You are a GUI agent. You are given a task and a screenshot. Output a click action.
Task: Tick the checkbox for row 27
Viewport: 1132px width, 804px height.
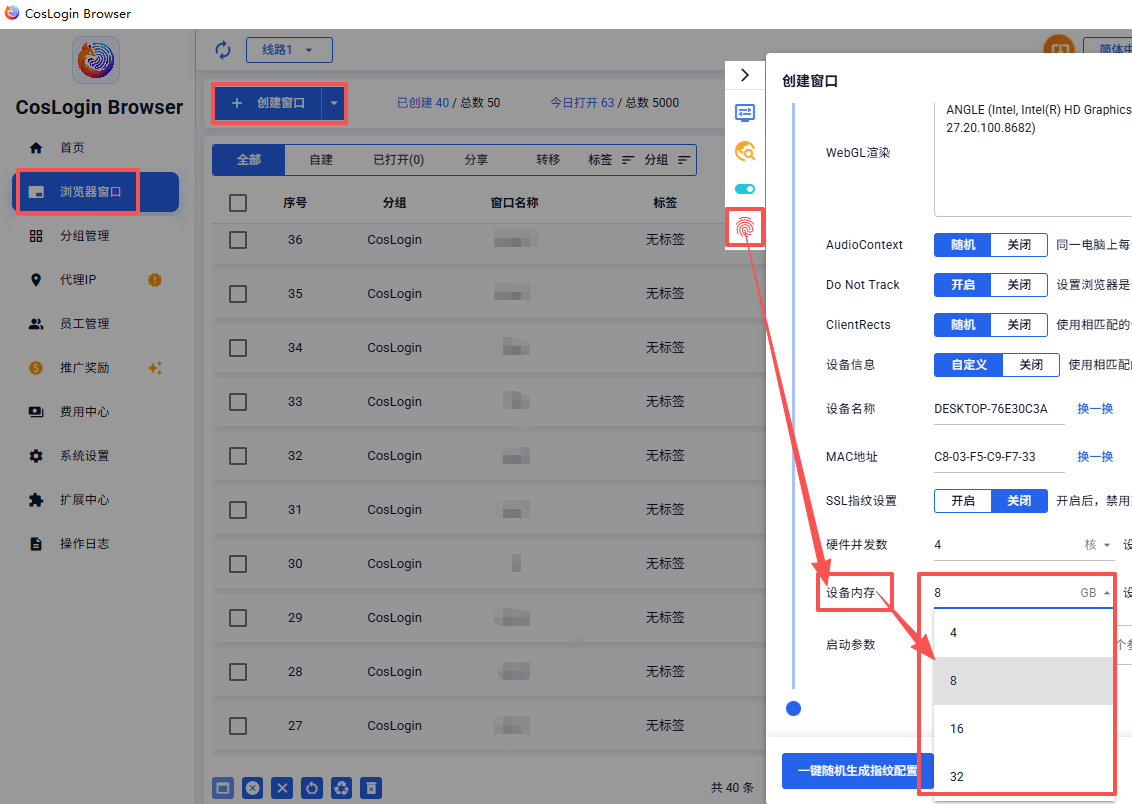point(238,726)
